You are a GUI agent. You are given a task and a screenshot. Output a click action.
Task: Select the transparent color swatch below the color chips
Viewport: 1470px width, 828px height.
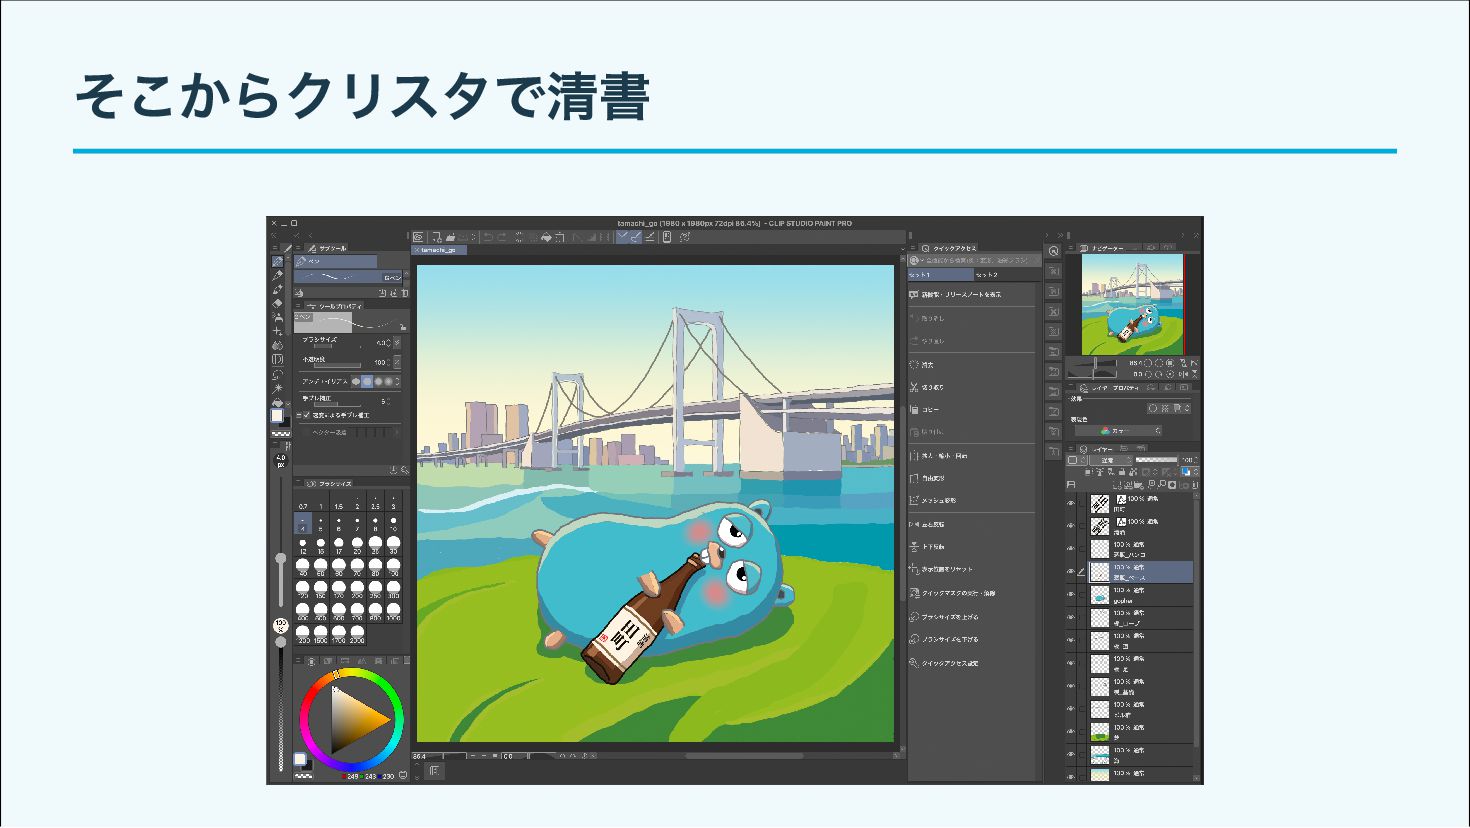281,434
